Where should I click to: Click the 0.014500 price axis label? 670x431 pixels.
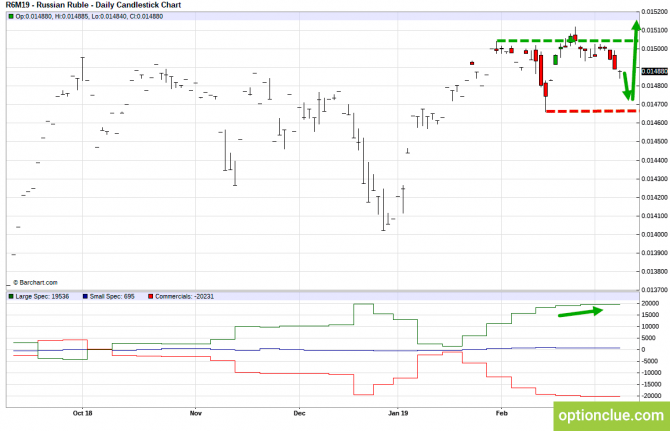click(x=655, y=141)
